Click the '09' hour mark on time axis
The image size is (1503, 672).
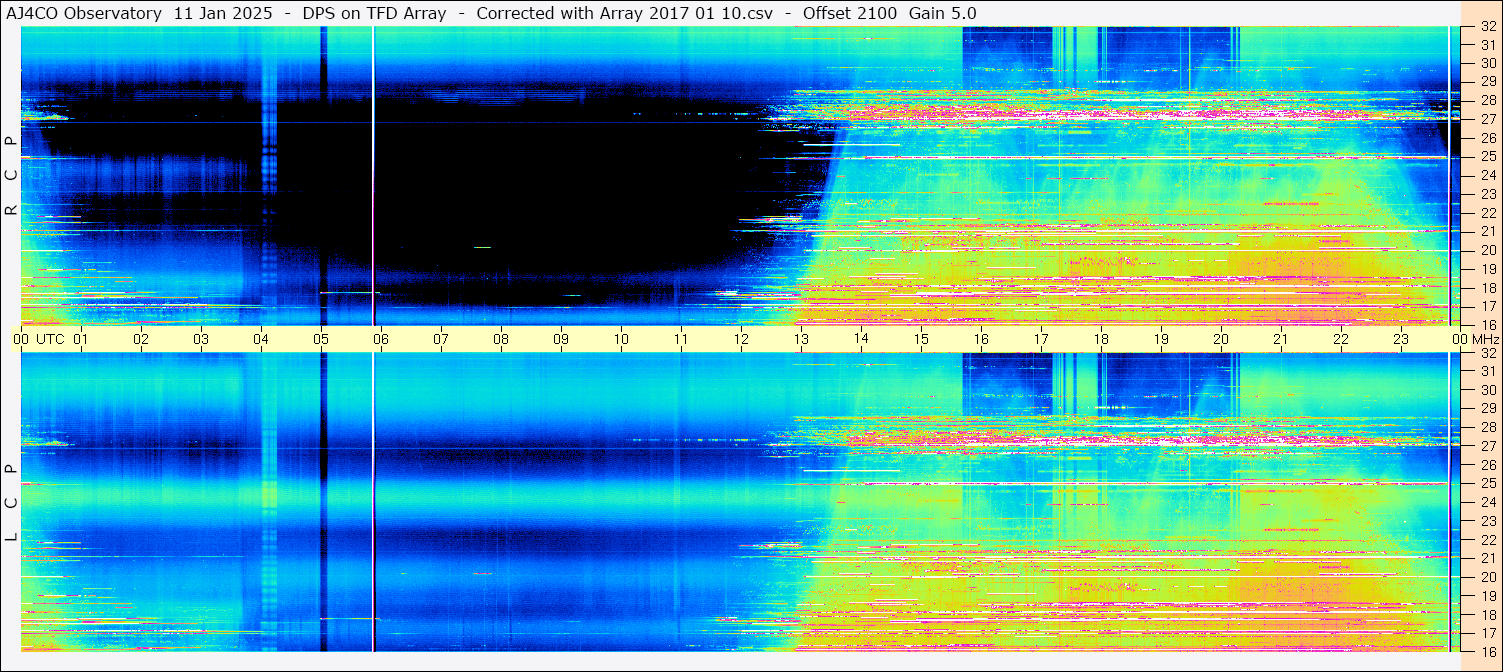point(561,339)
